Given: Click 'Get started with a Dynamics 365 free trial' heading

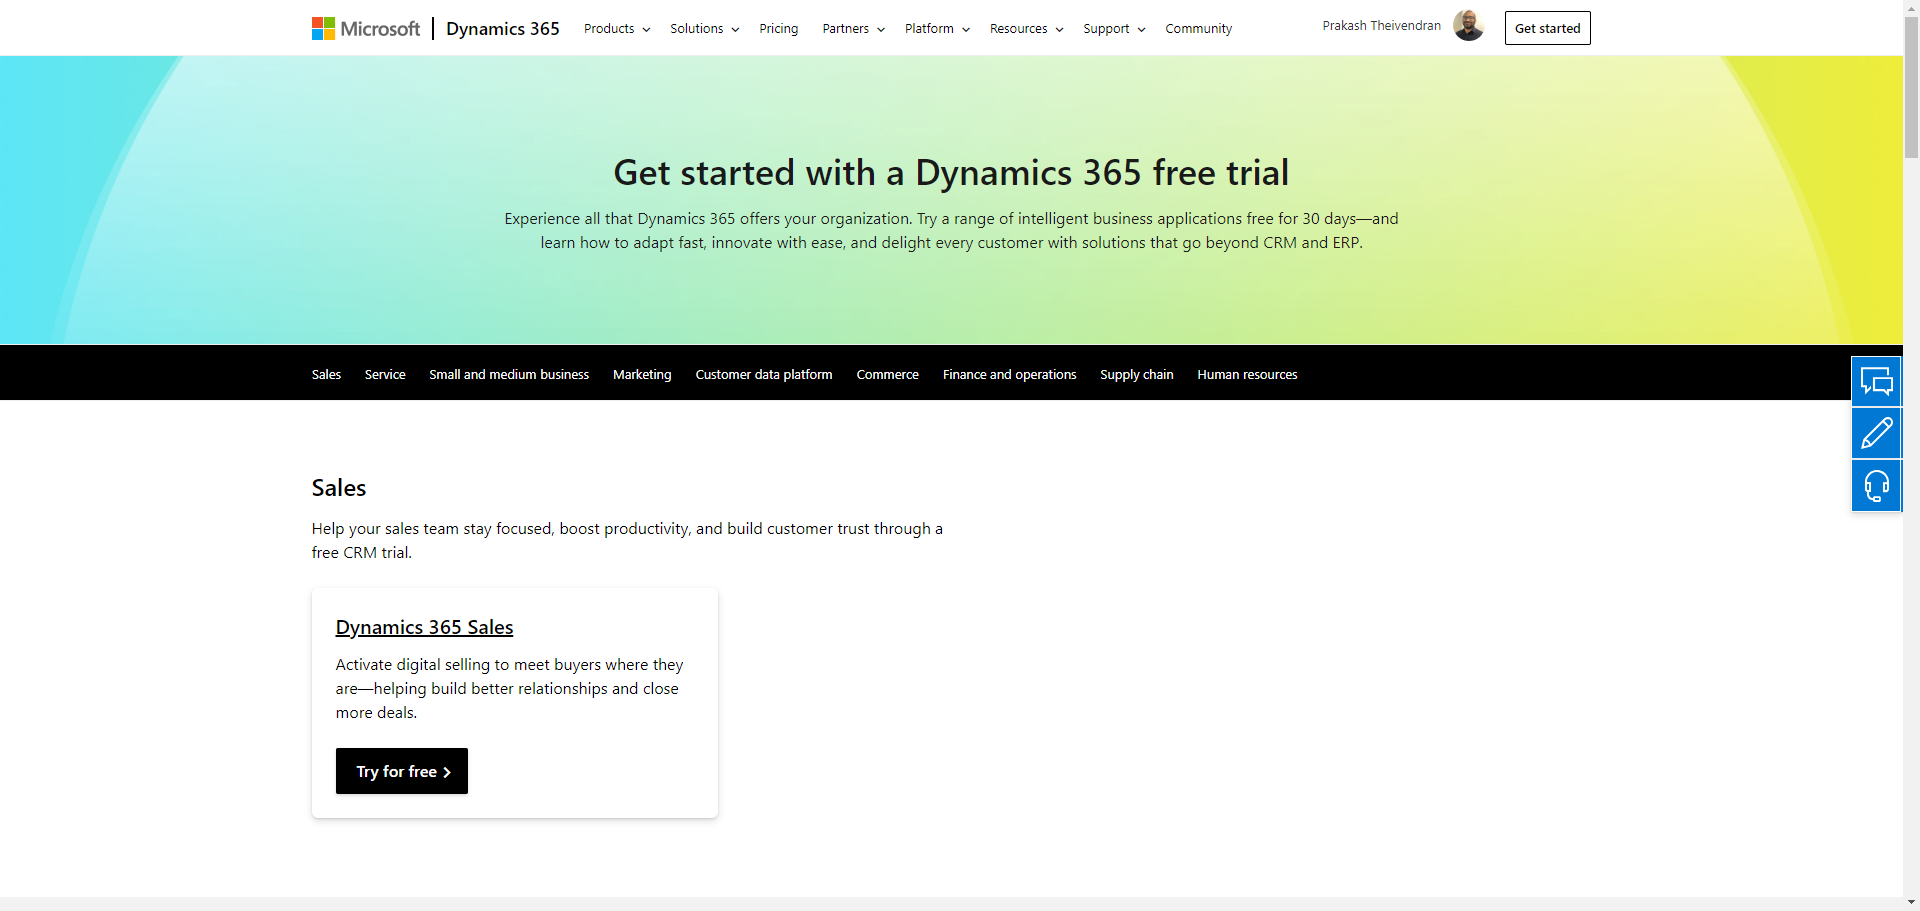Looking at the screenshot, I should click(951, 173).
